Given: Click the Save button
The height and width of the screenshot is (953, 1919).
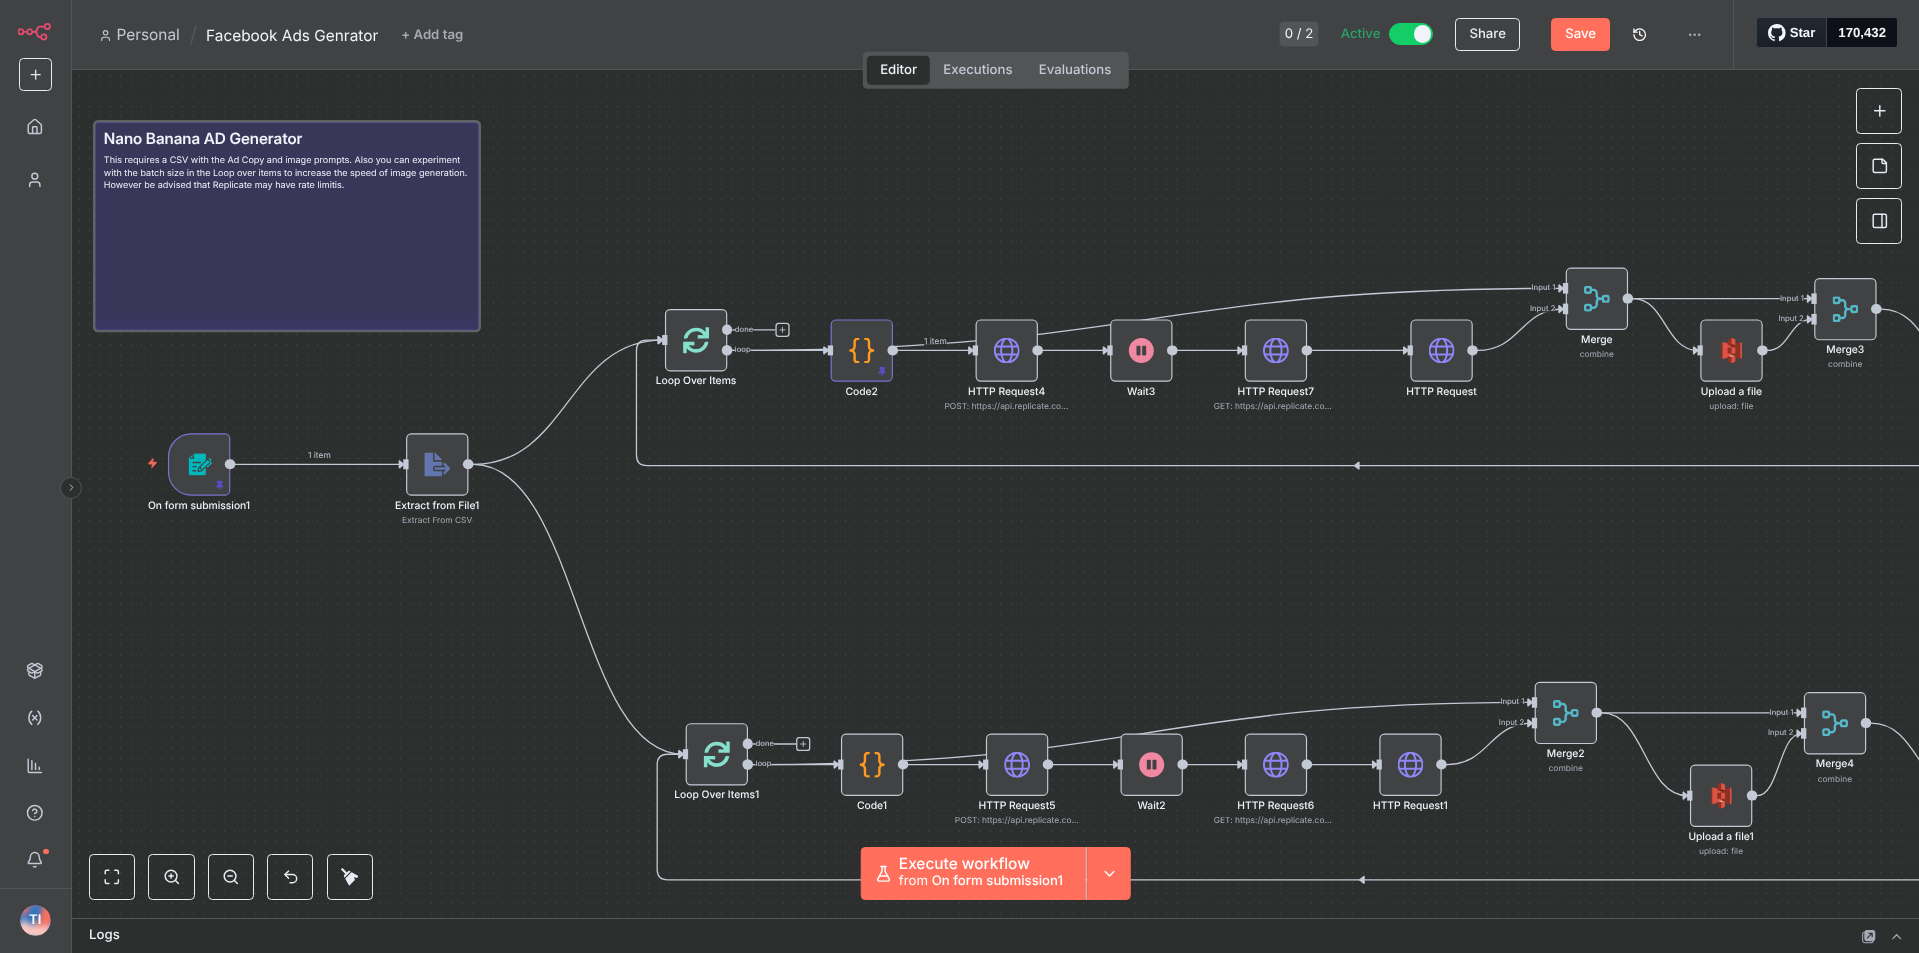Looking at the screenshot, I should pos(1579,34).
